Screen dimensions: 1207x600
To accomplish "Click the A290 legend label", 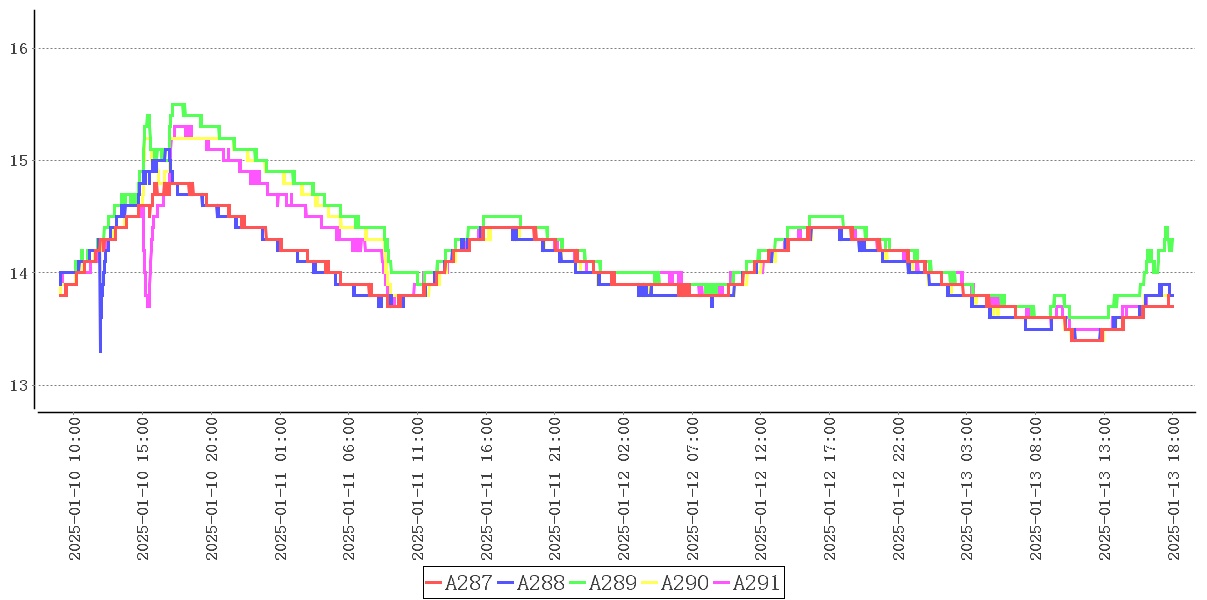I will coord(684,583).
